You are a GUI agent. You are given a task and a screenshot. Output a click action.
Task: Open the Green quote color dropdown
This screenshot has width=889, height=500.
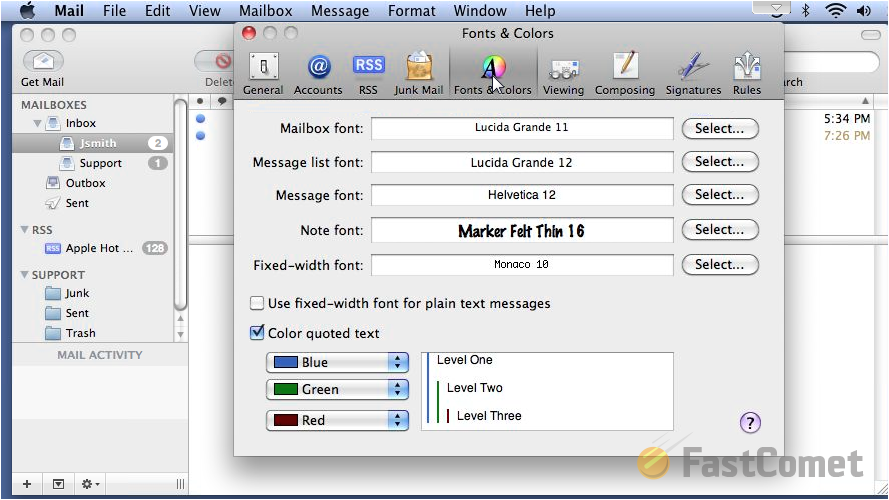pos(337,389)
